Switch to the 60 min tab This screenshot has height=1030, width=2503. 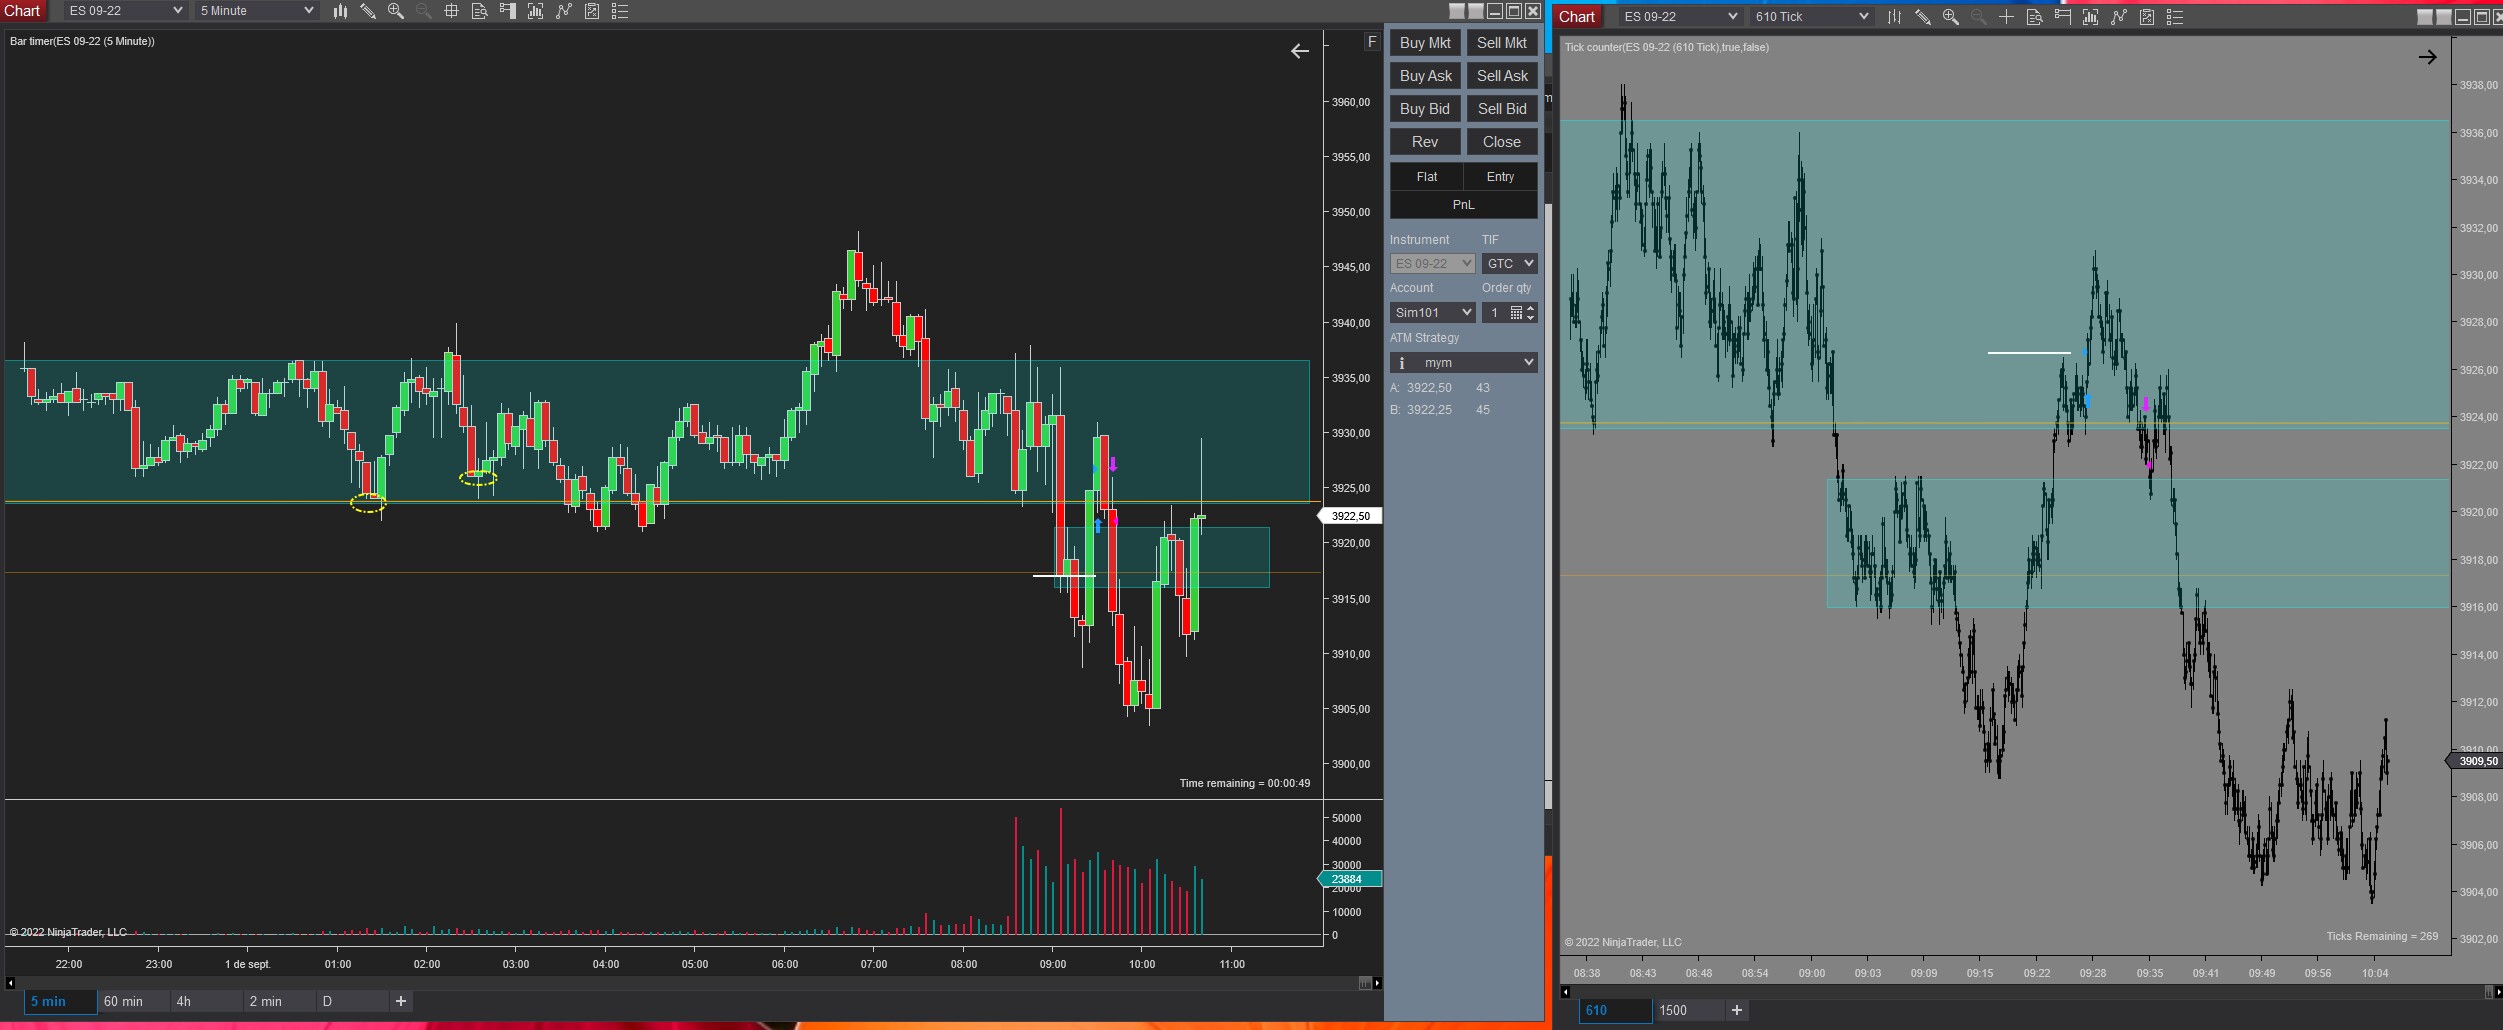pos(124,1001)
